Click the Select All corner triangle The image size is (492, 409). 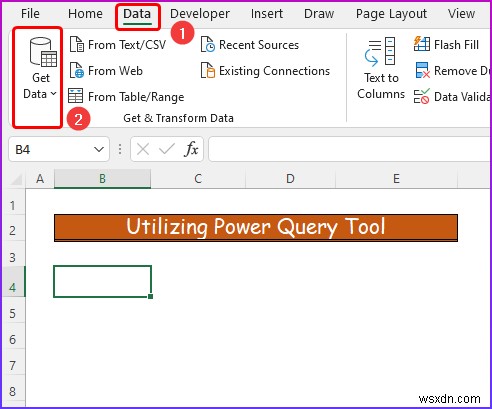[x=16, y=179]
